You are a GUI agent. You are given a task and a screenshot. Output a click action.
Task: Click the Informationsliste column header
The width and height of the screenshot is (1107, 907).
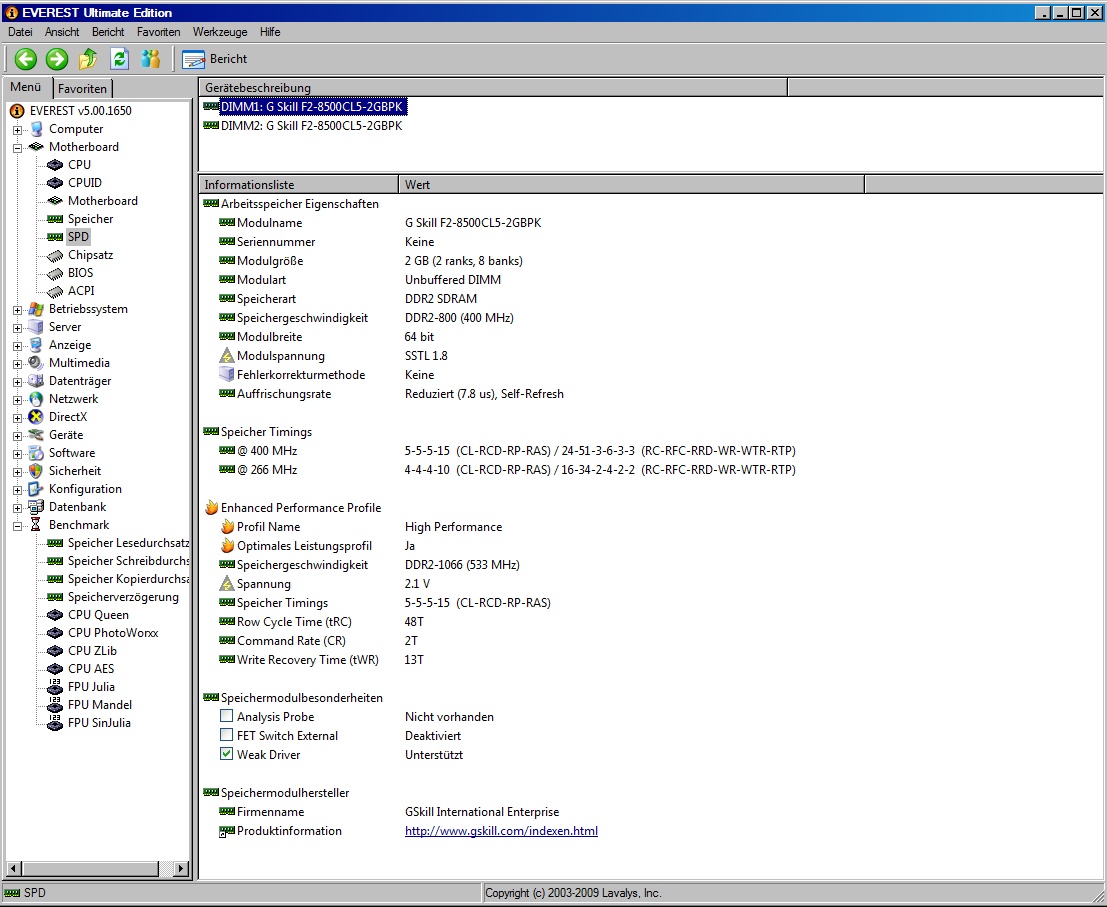(299, 184)
